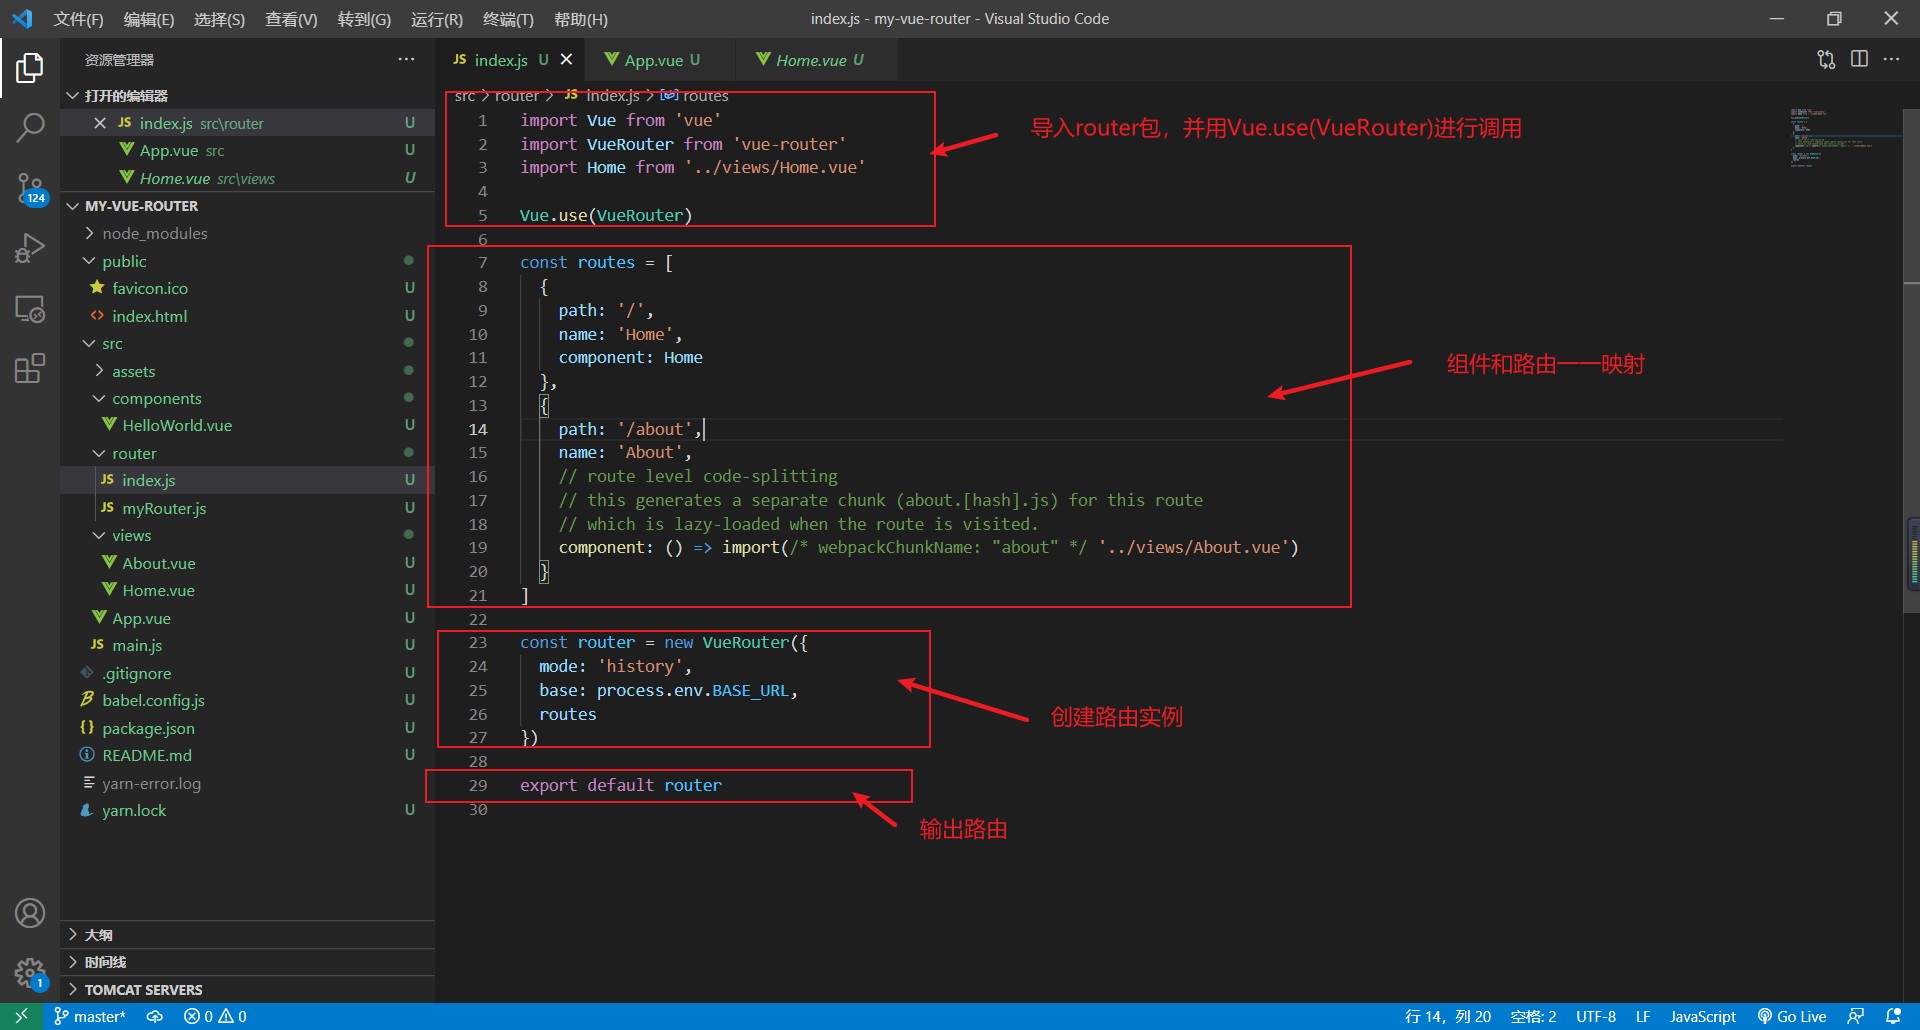
Task: Click the open changes icon in editor toolbar
Action: point(1826,59)
